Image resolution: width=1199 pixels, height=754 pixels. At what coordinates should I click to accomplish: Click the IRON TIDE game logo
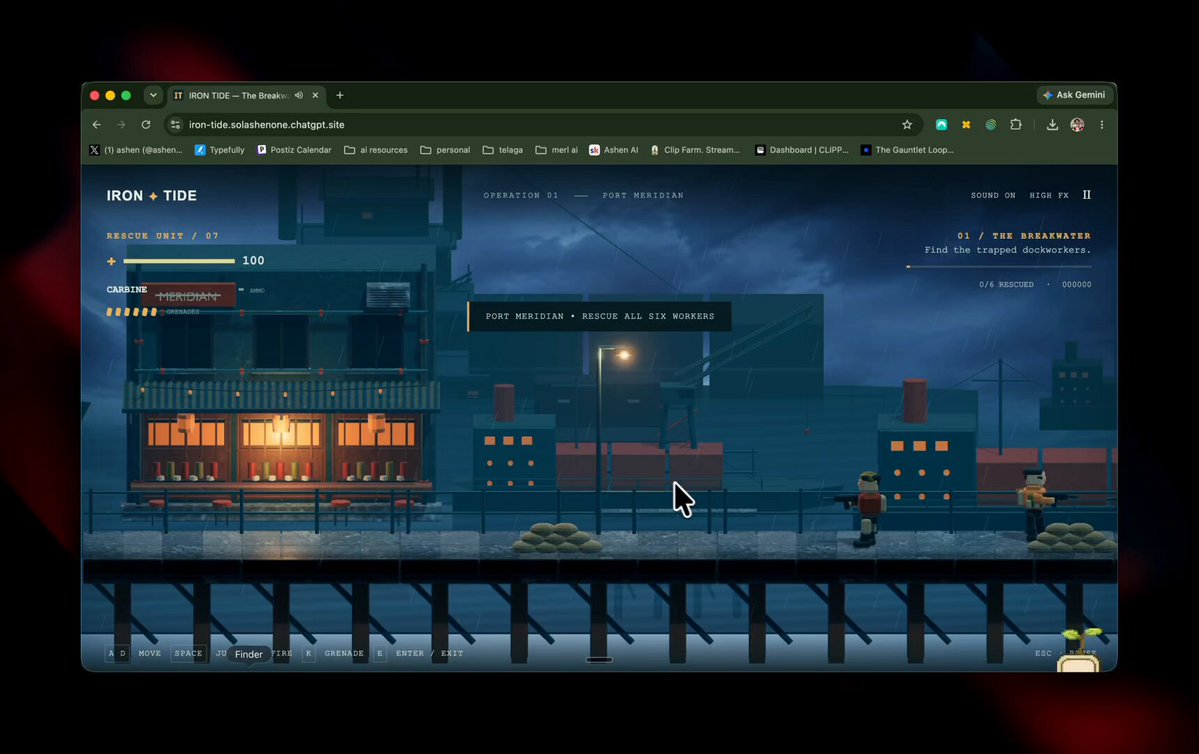pyautogui.click(x=151, y=196)
